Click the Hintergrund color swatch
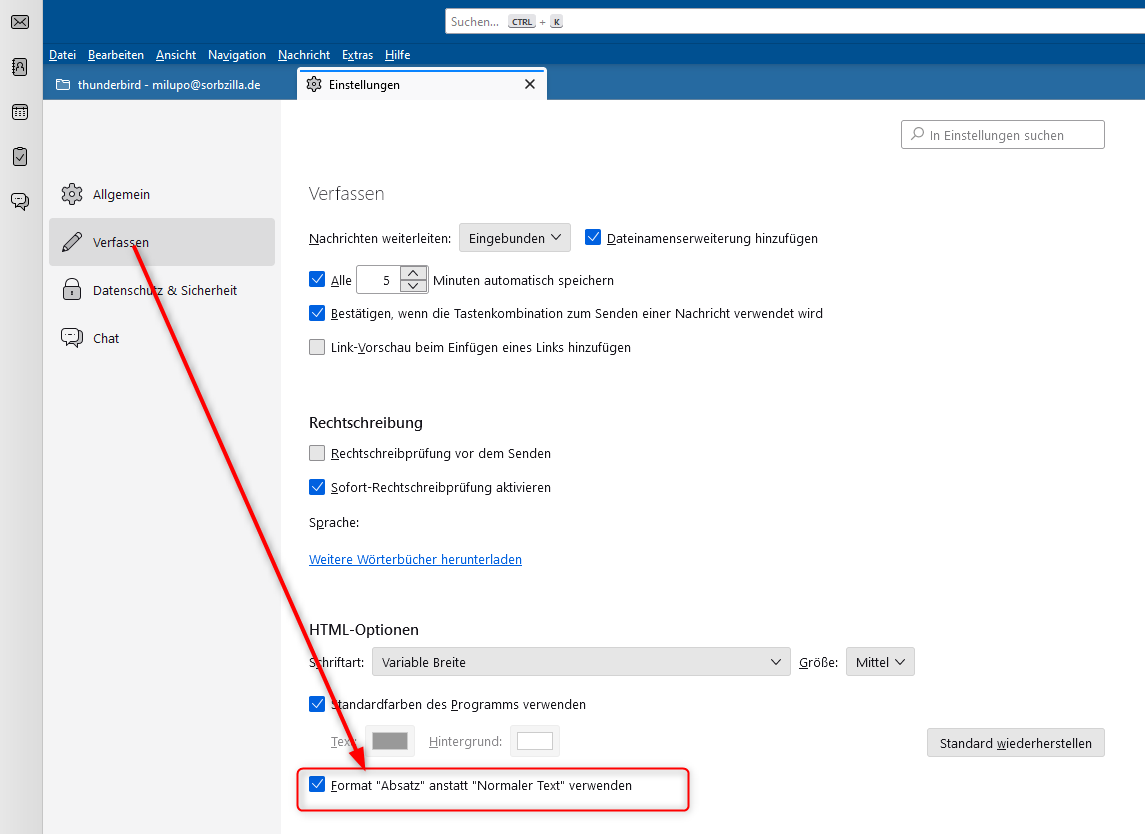 534,741
